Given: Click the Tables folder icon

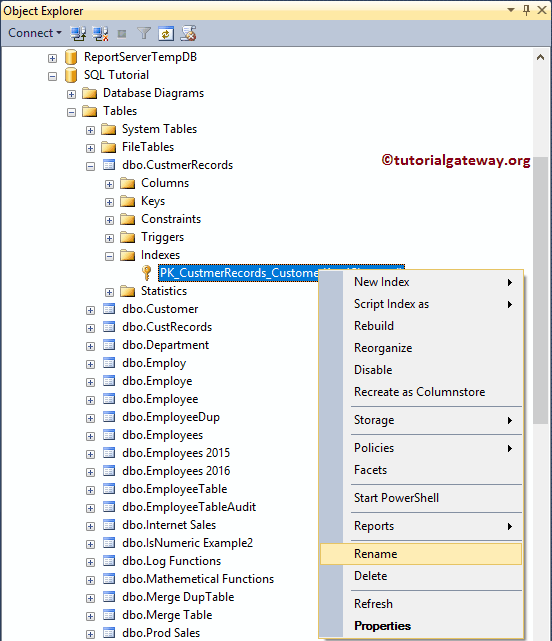Looking at the screenshot, I should pyautogui.click(x=90, y=111).
